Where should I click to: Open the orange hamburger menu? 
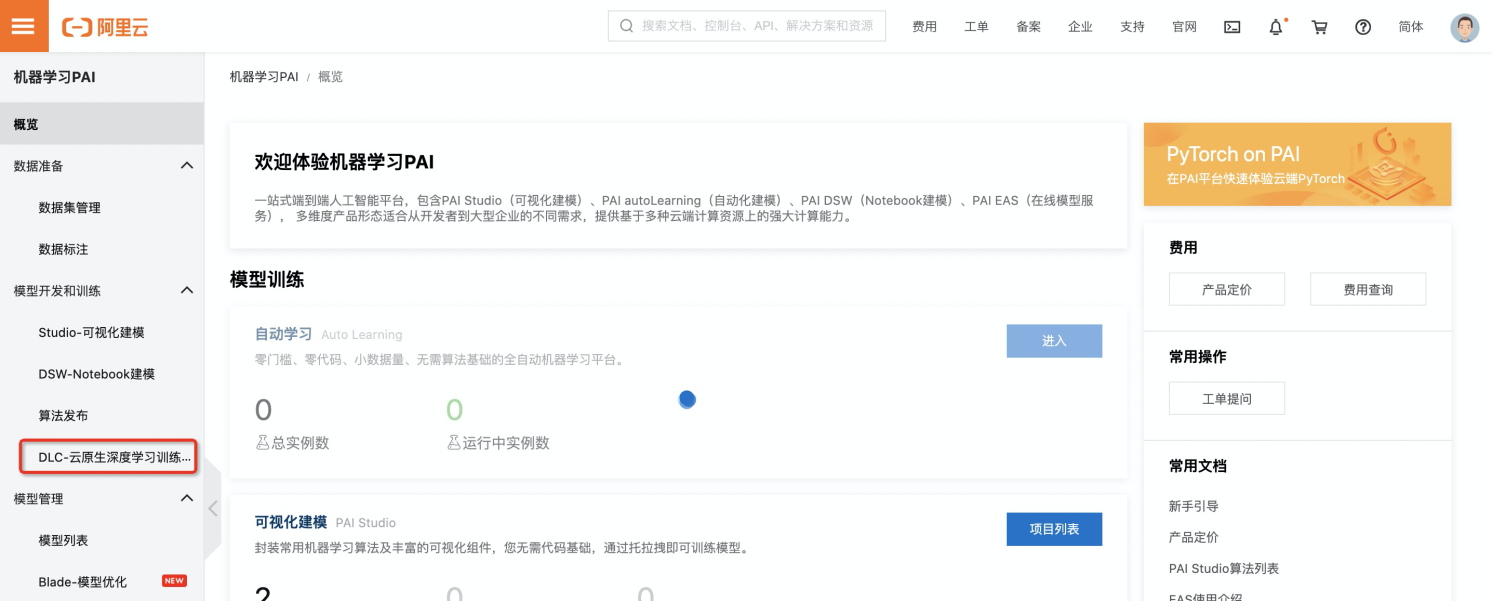(x=24, y=26)
